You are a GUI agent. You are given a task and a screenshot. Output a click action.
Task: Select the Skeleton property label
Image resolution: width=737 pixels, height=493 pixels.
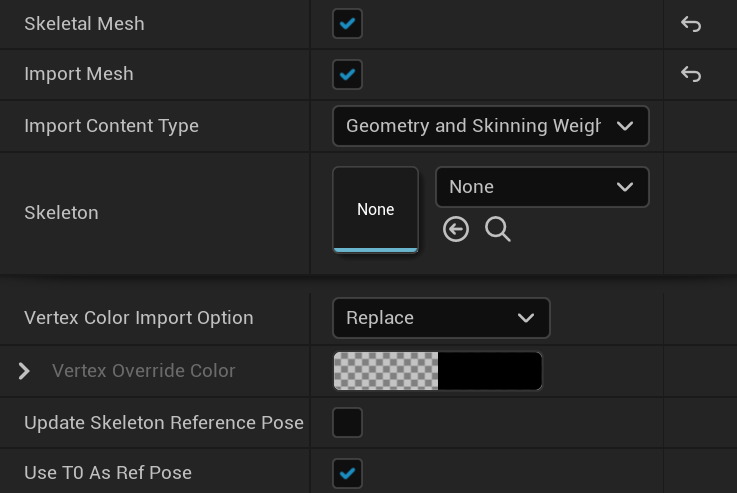(61, 213)
